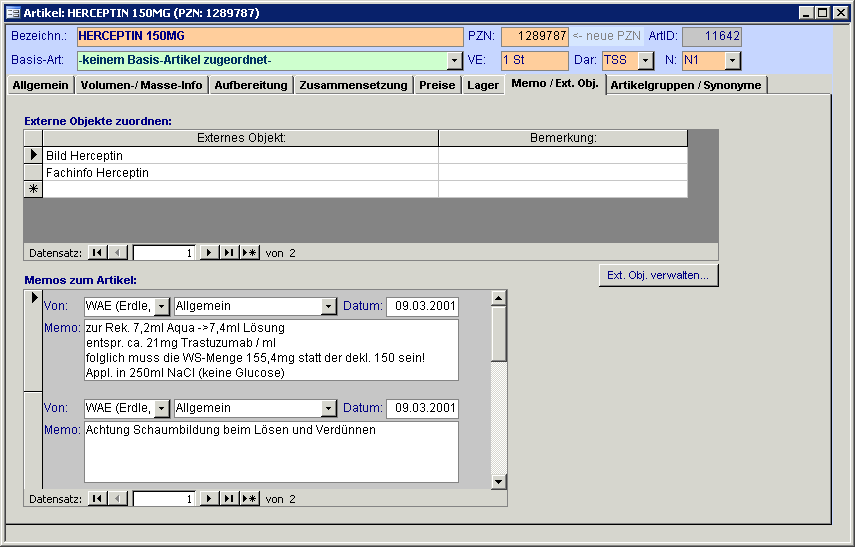855x547 pixels.
Task: Open the N dropdown showing N1
Action: click(x=732, y=61)
